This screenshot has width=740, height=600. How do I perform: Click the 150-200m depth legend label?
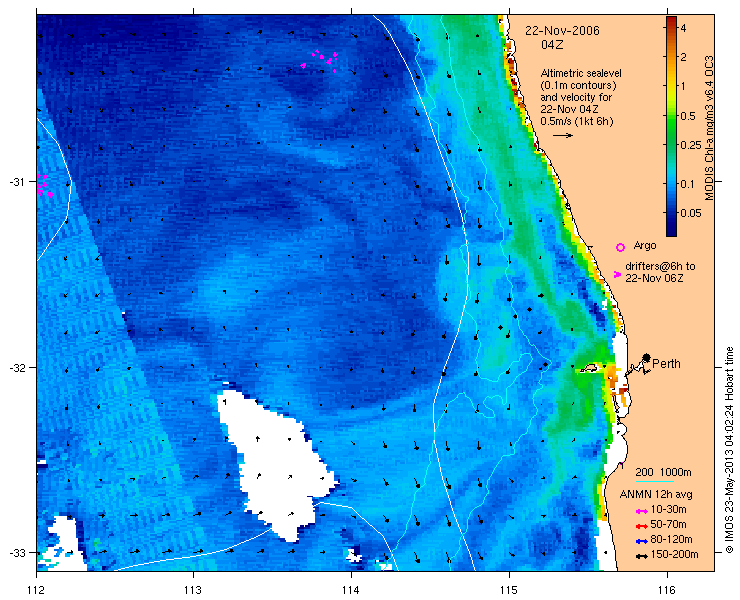coord(674,555)
